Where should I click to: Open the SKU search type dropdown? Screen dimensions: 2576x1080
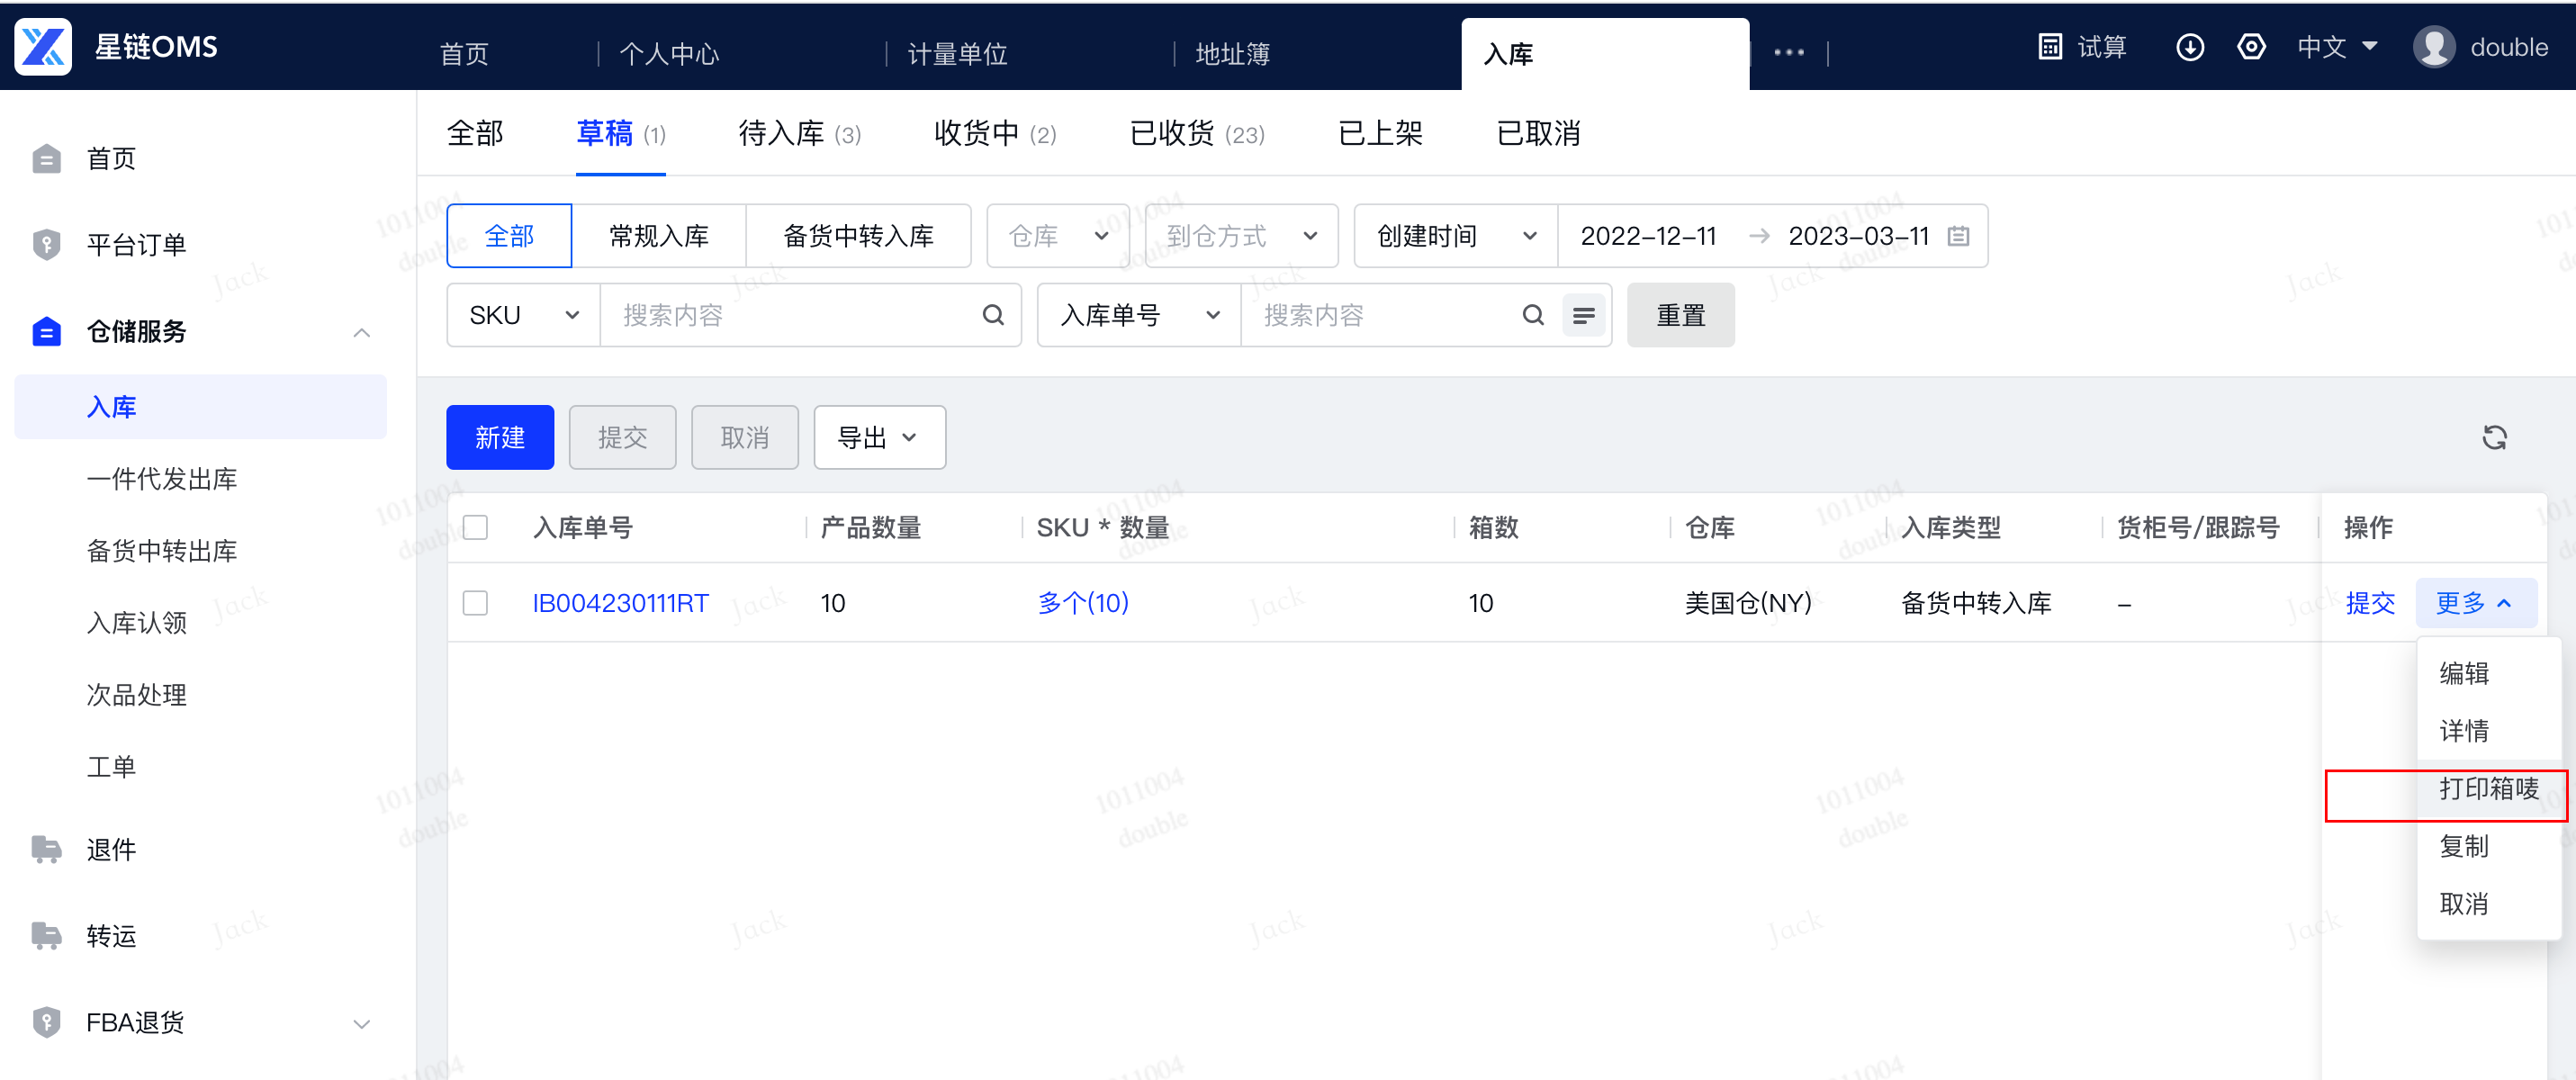[x=523, y=316]
